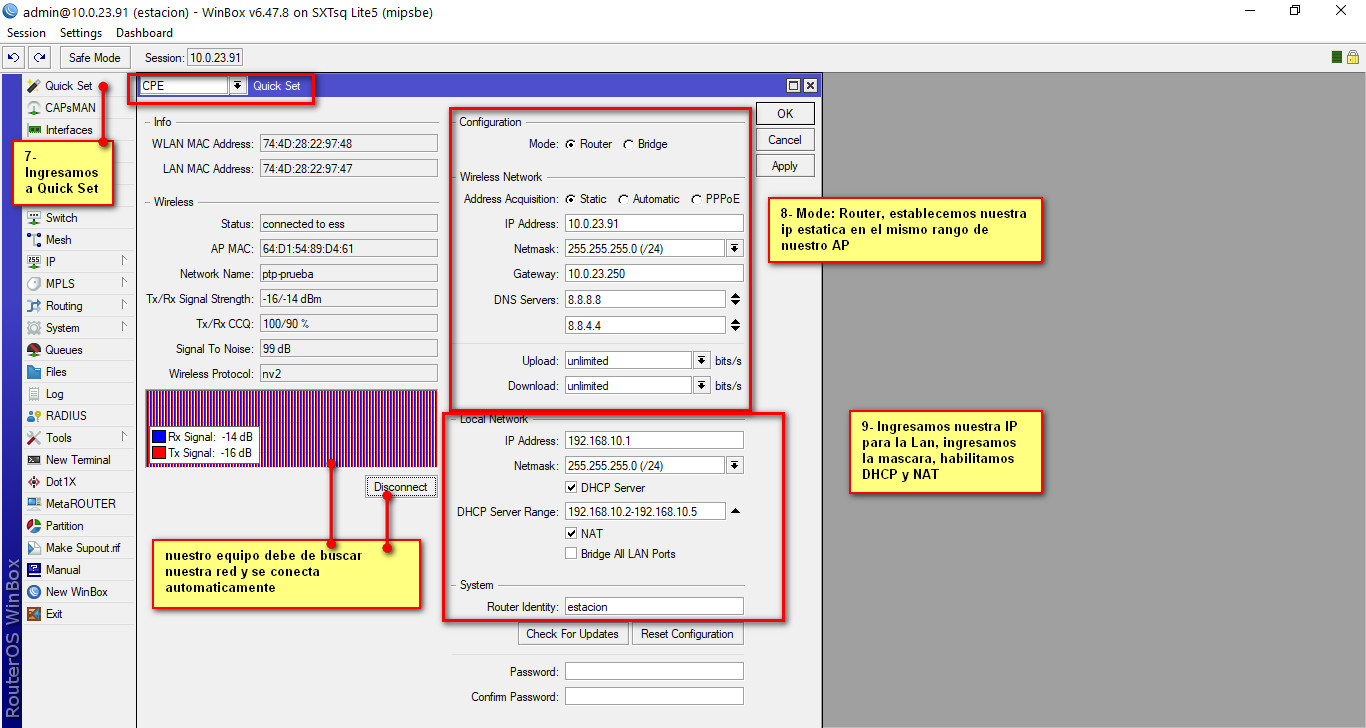Viewport: 1366px width, 728px height.
Task: Open the Local Network Netmask dropdown
Action: 735,465
